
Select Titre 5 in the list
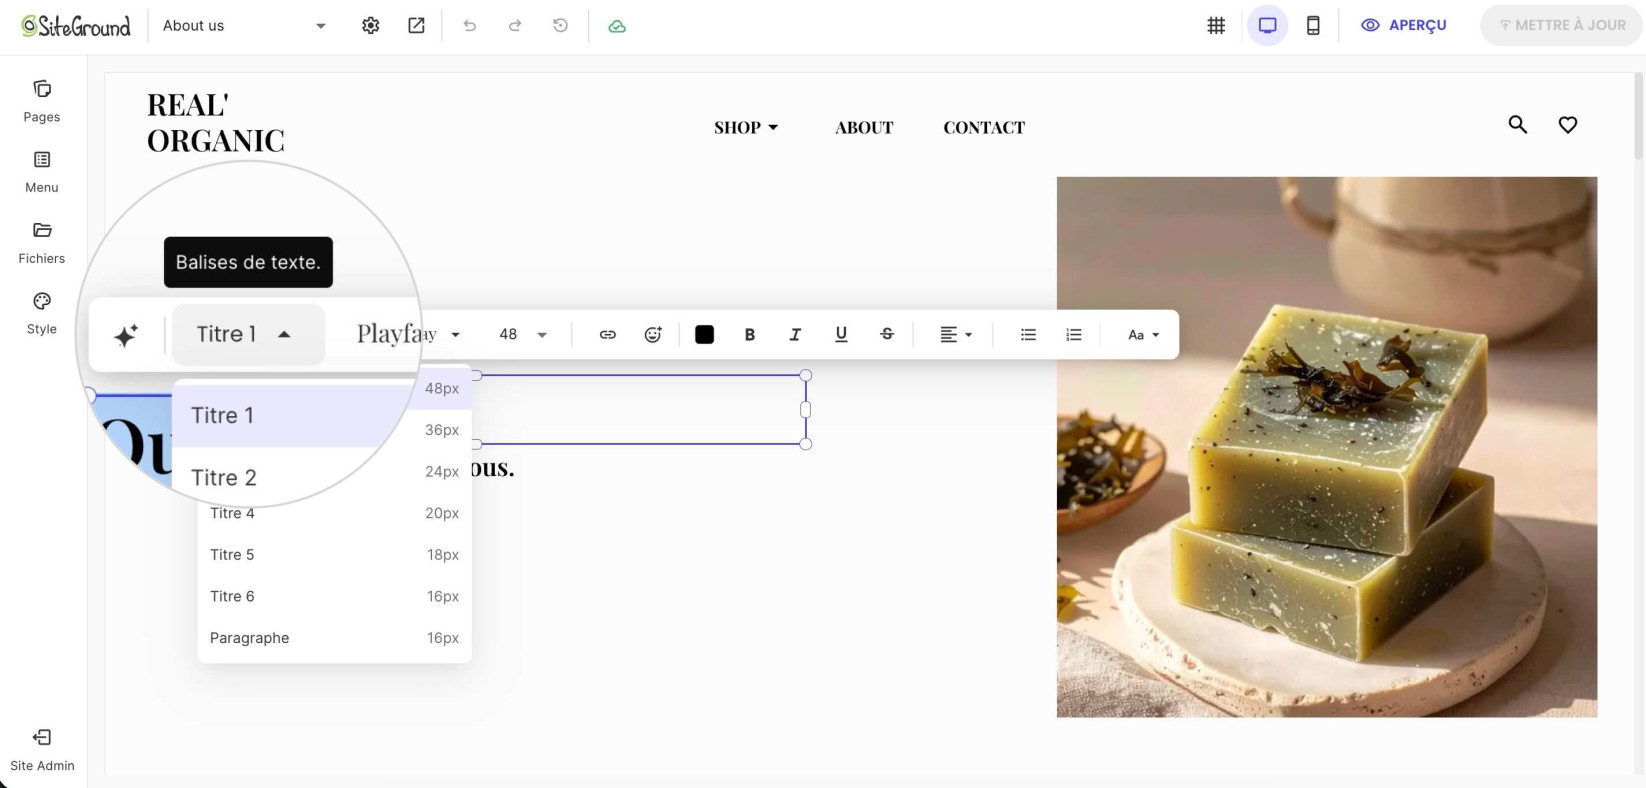click(334, 555)
